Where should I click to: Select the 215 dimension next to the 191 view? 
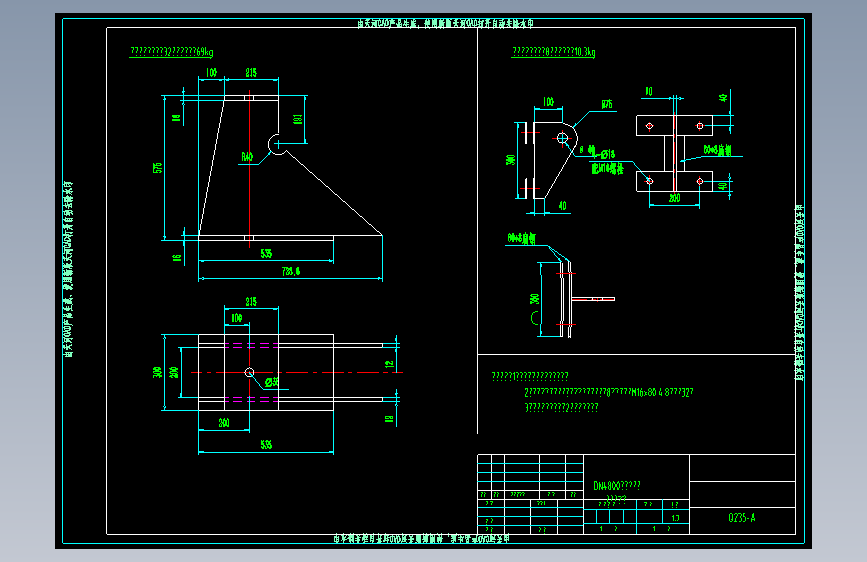(x=251, y=72)
